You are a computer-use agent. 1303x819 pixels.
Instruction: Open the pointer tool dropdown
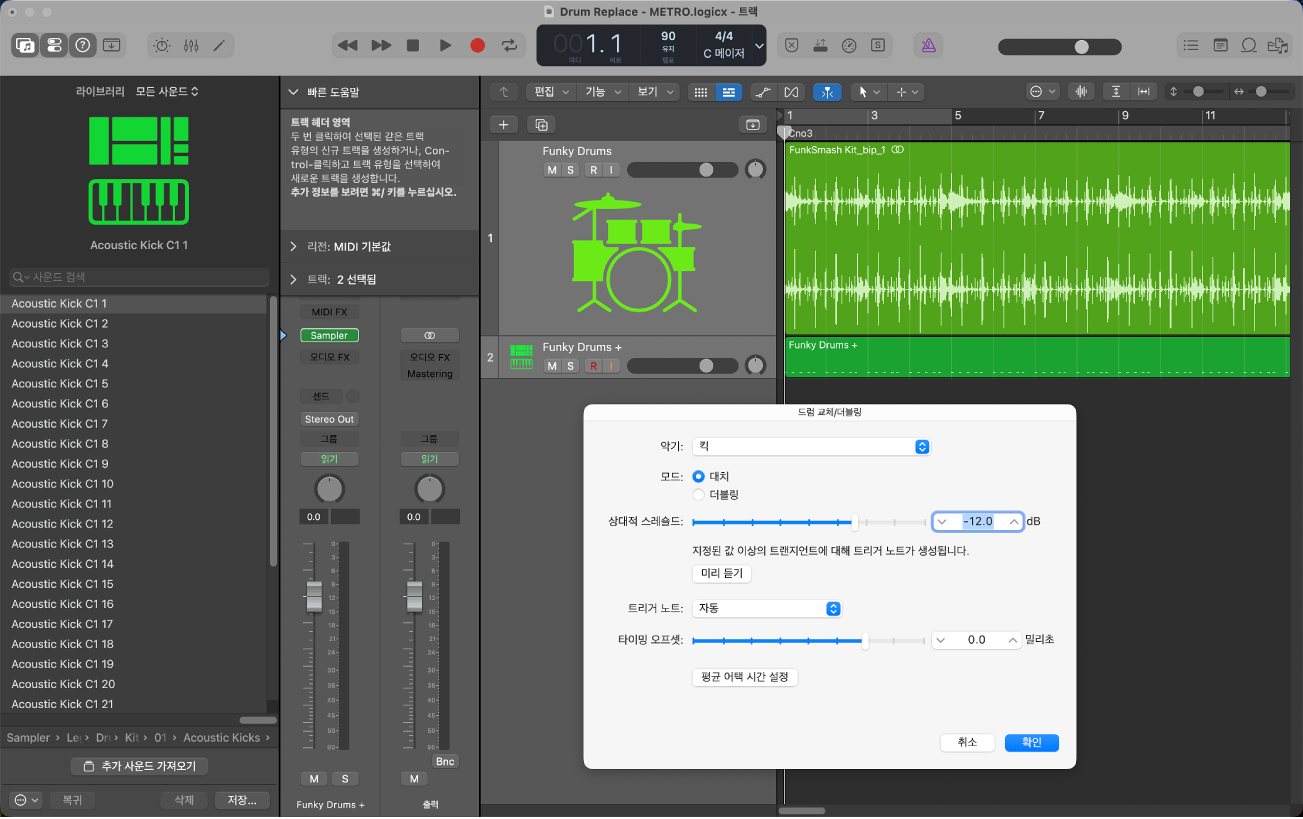pyautogui.click(x=867, y=92)
